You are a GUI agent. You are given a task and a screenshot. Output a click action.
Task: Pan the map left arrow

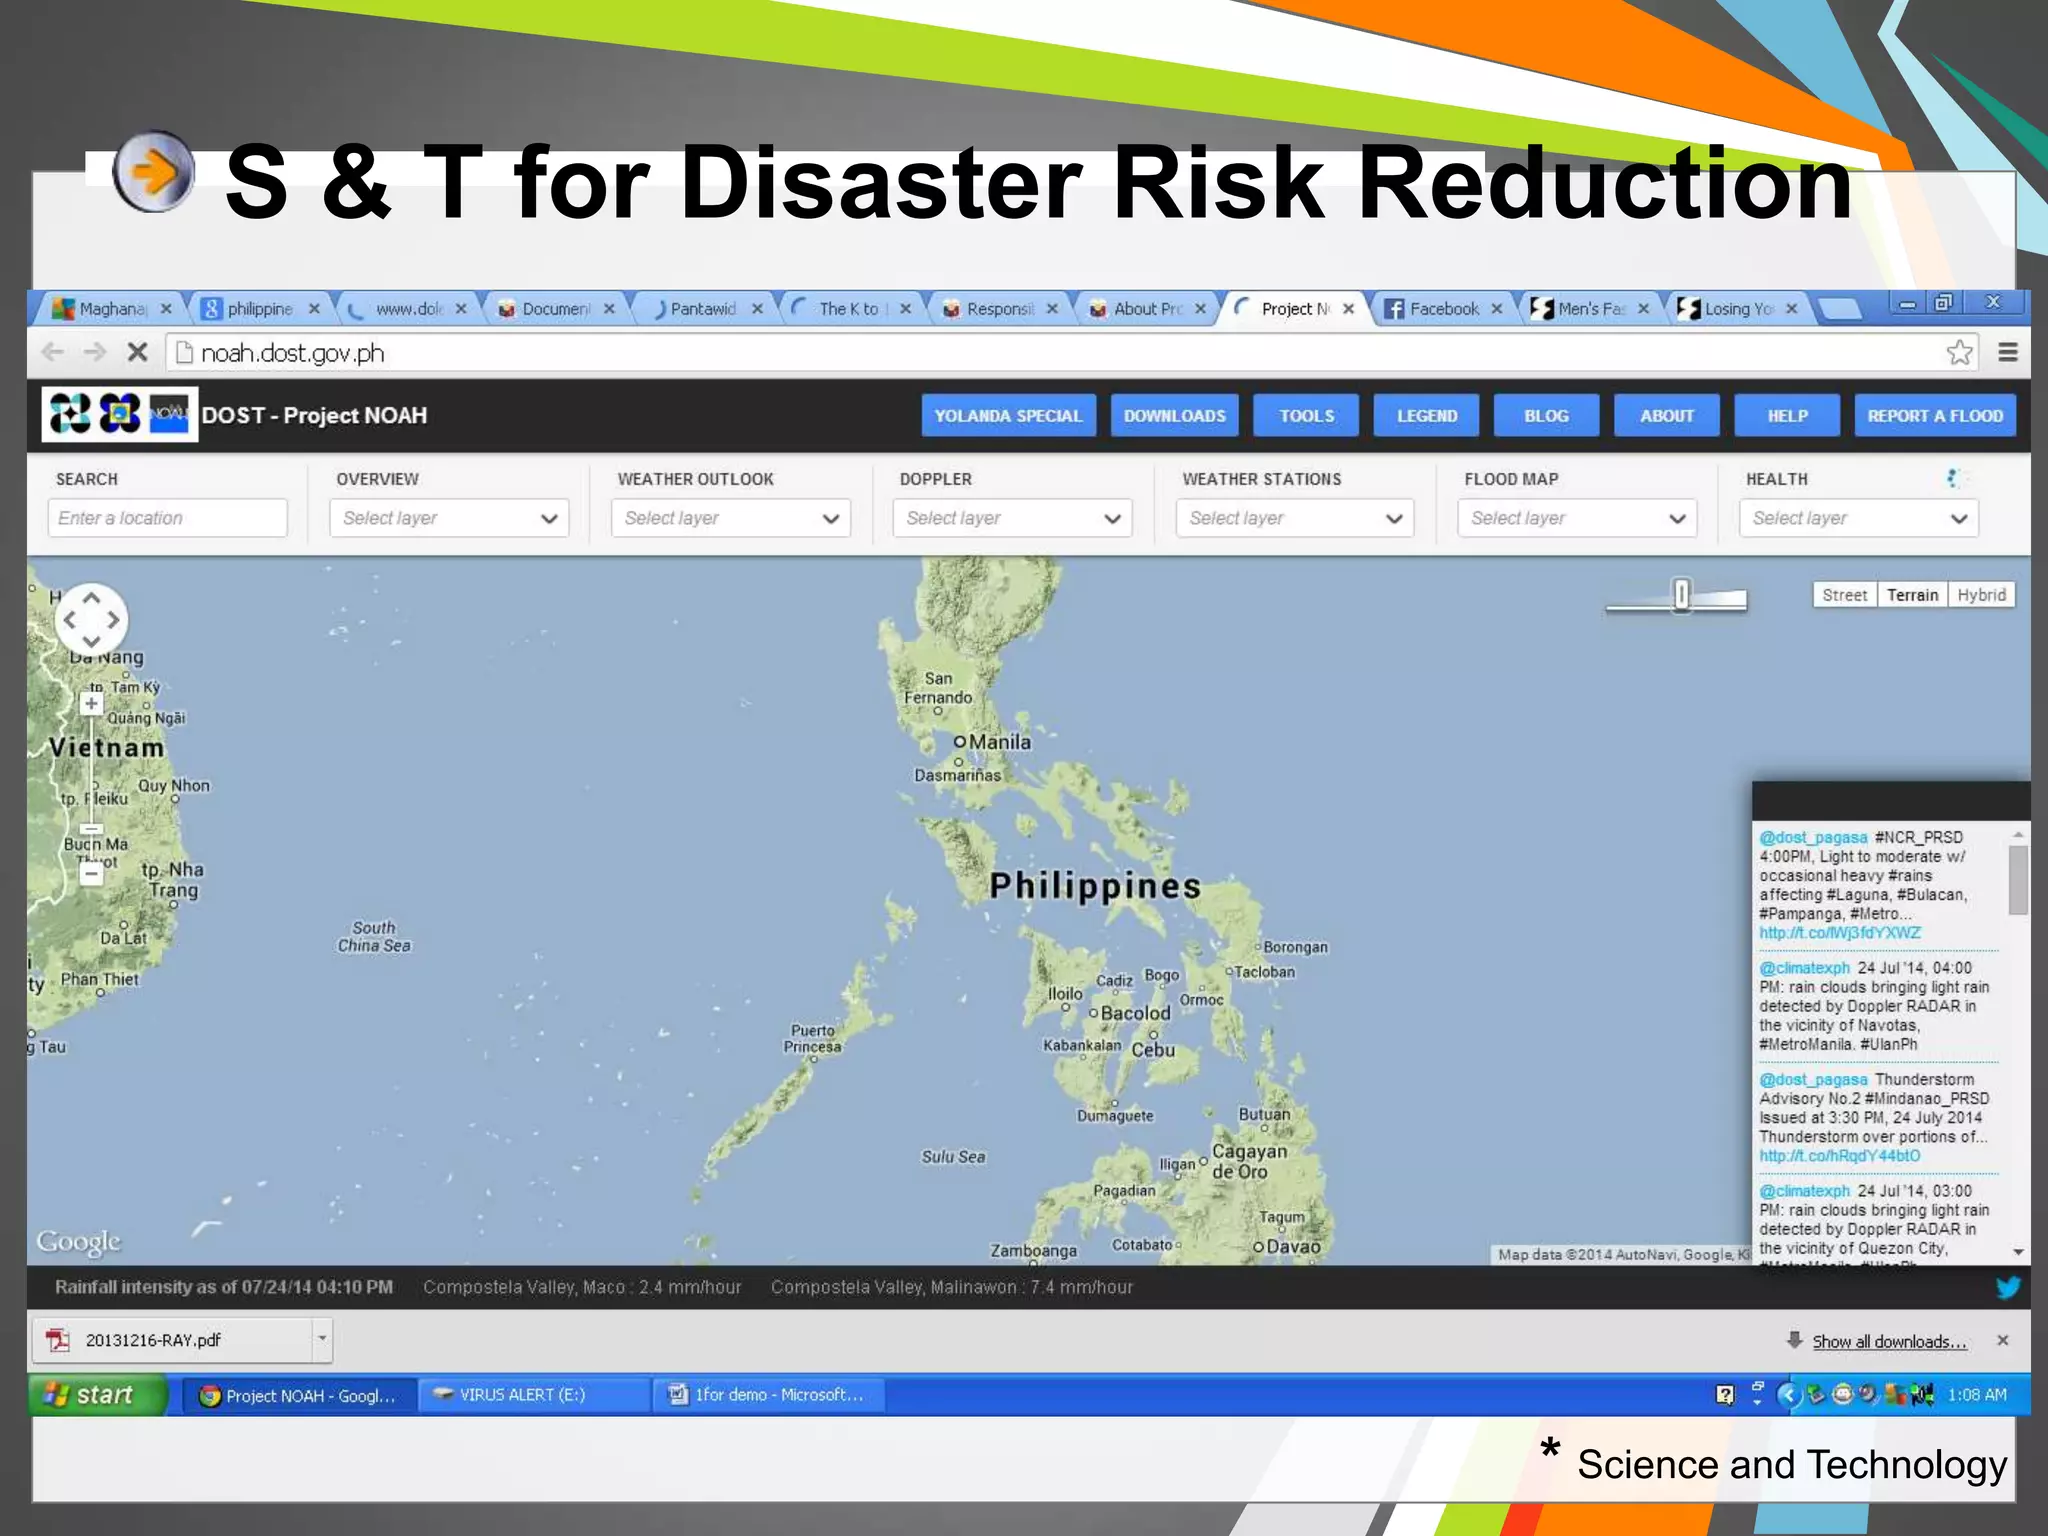point(69,620)
